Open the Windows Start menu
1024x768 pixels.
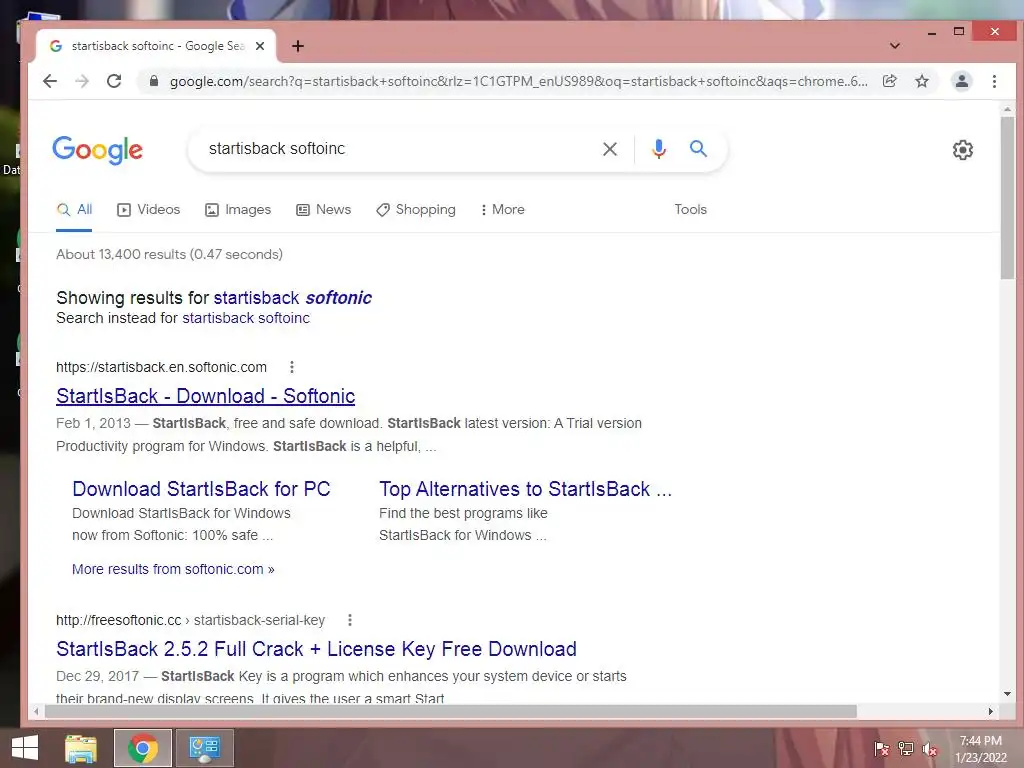(x=25, y=748)
